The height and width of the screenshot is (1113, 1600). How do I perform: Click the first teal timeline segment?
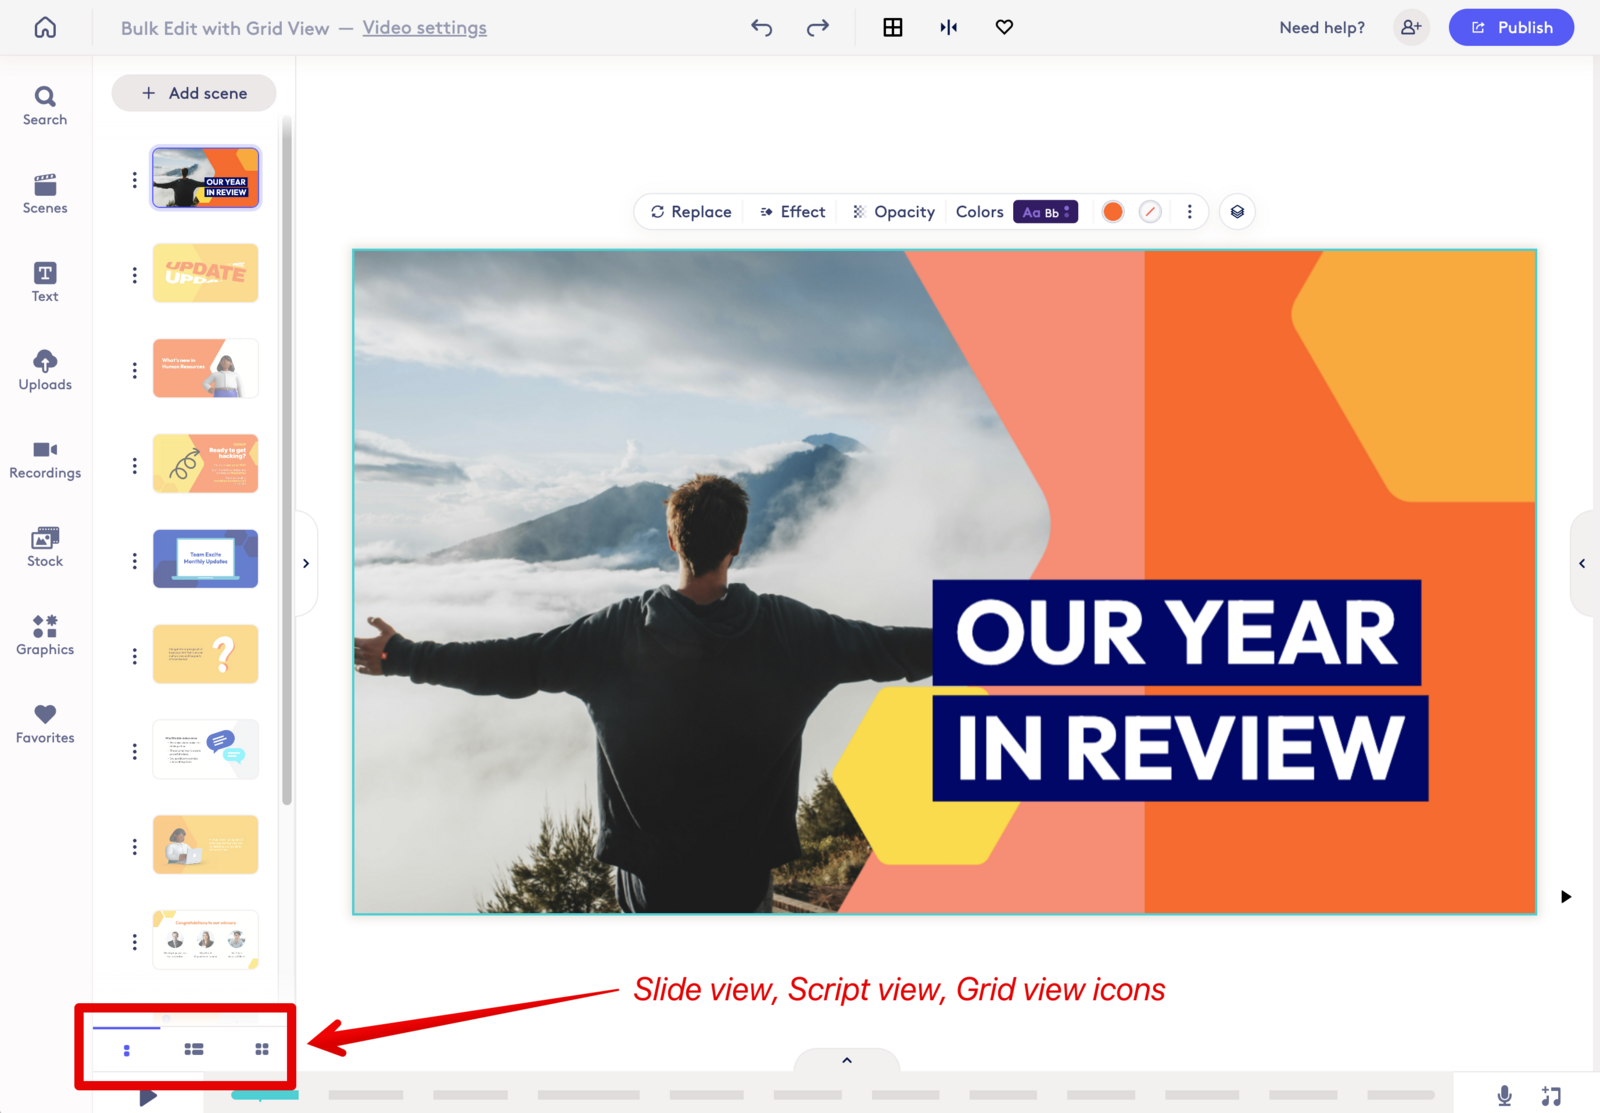(x=265, y=1095)
